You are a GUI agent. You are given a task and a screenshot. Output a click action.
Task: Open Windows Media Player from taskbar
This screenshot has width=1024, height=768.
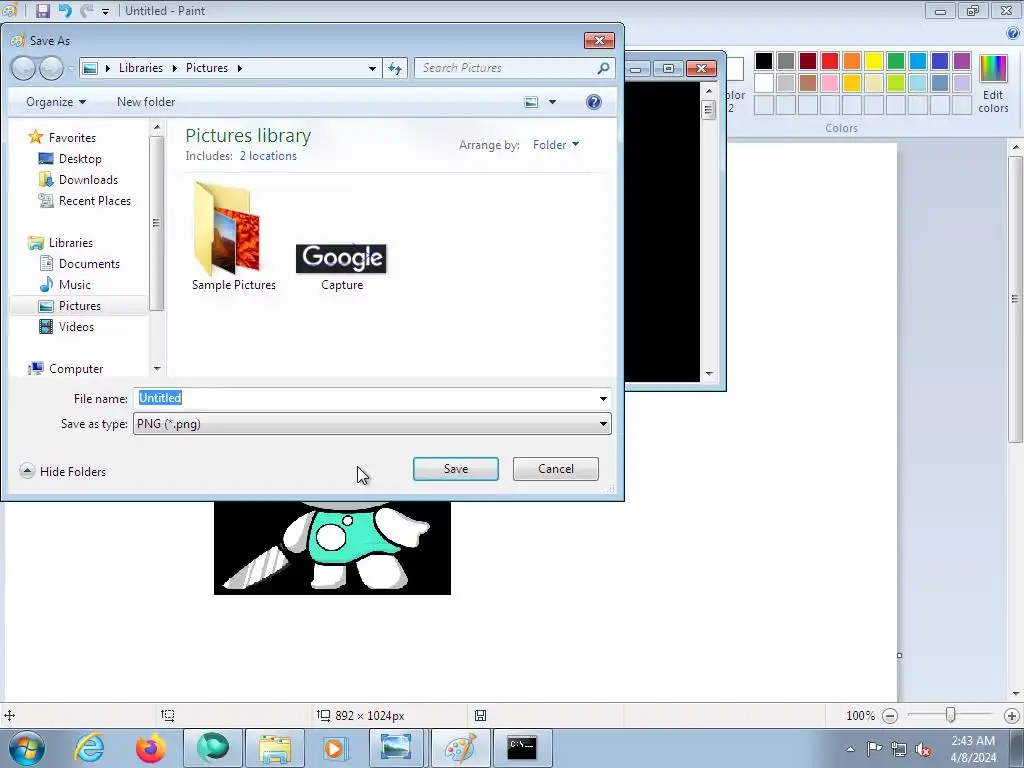[336, 748]
